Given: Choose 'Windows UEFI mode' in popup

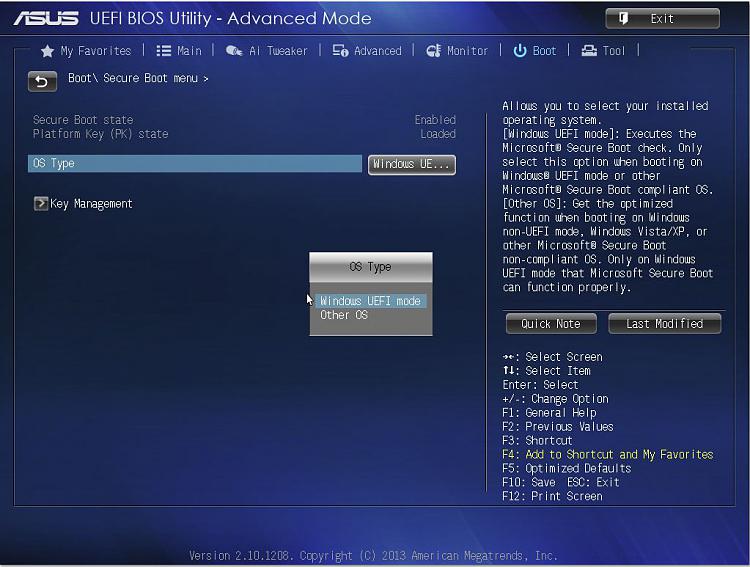Looking at the screenshot, I should tap(370, 301).
